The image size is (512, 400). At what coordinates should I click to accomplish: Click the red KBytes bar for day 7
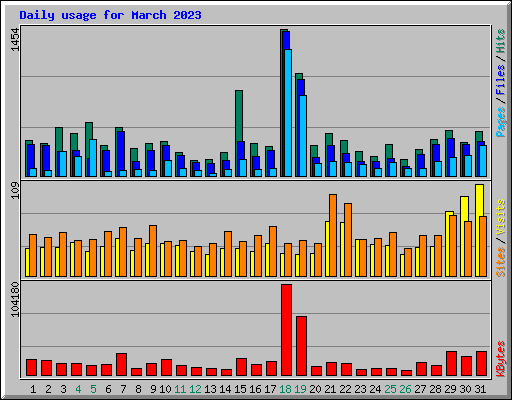pos(121,364)
